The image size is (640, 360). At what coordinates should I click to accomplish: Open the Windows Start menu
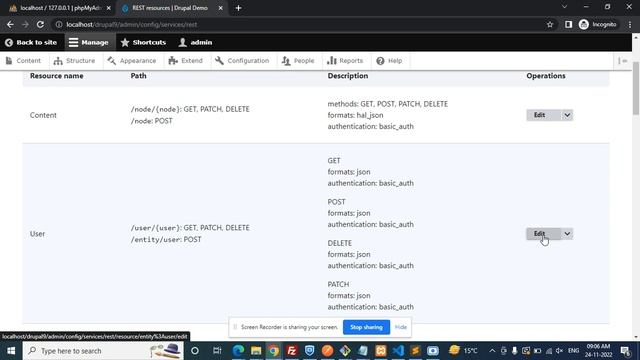tap(11, 351)
